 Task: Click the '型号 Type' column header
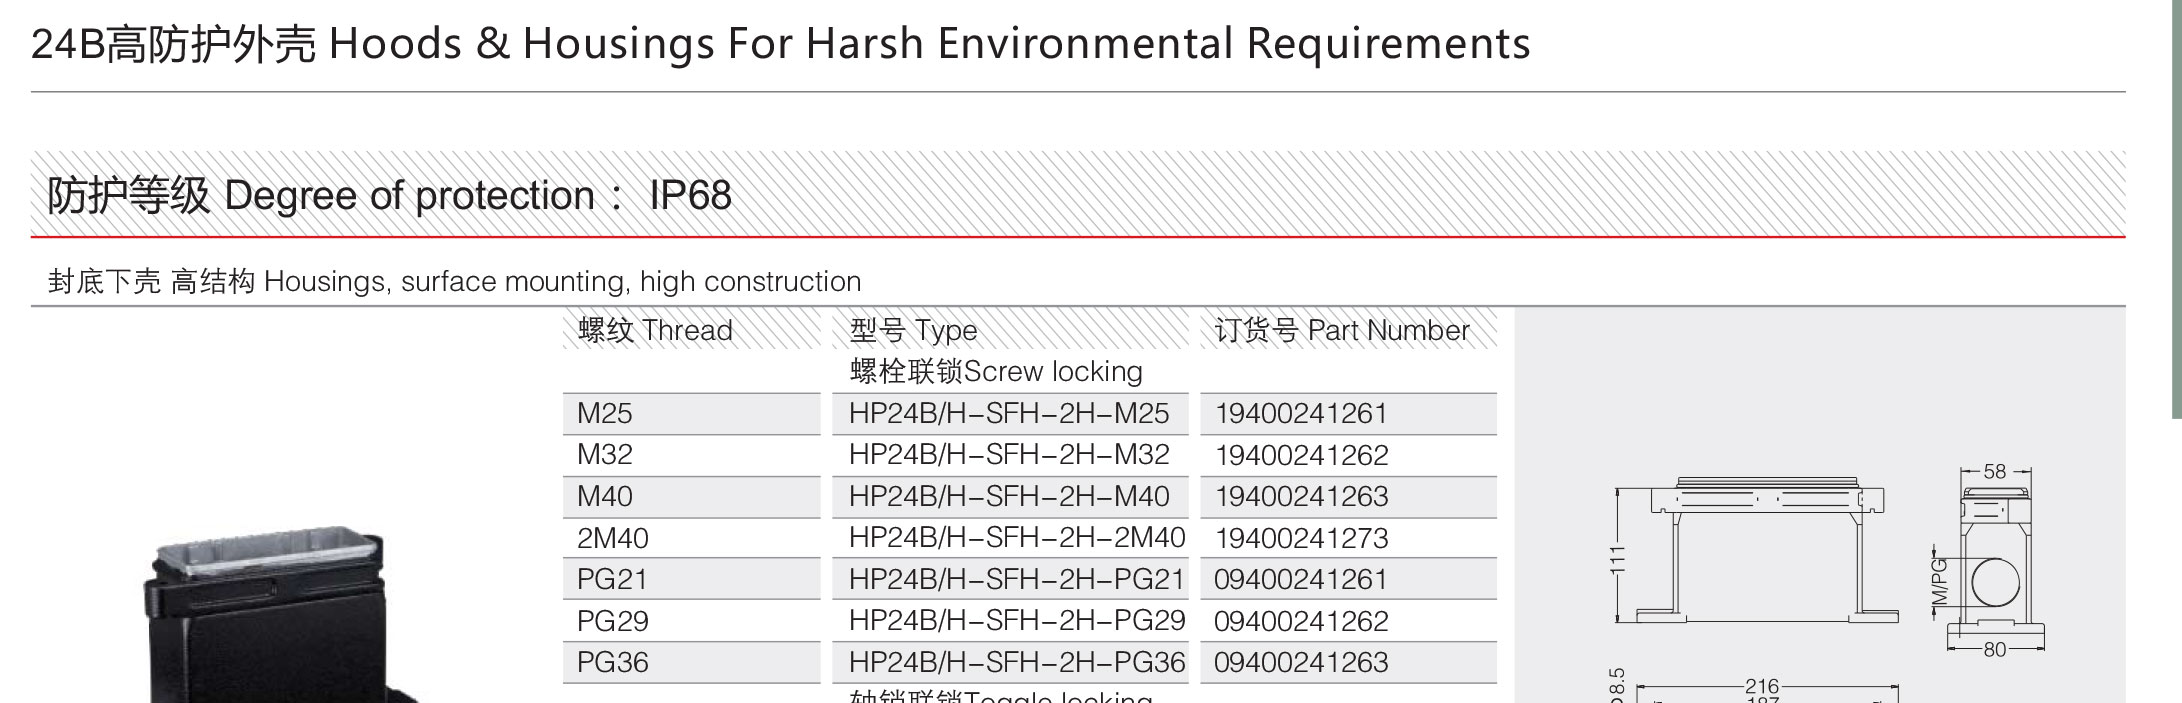tap(913, 330)
